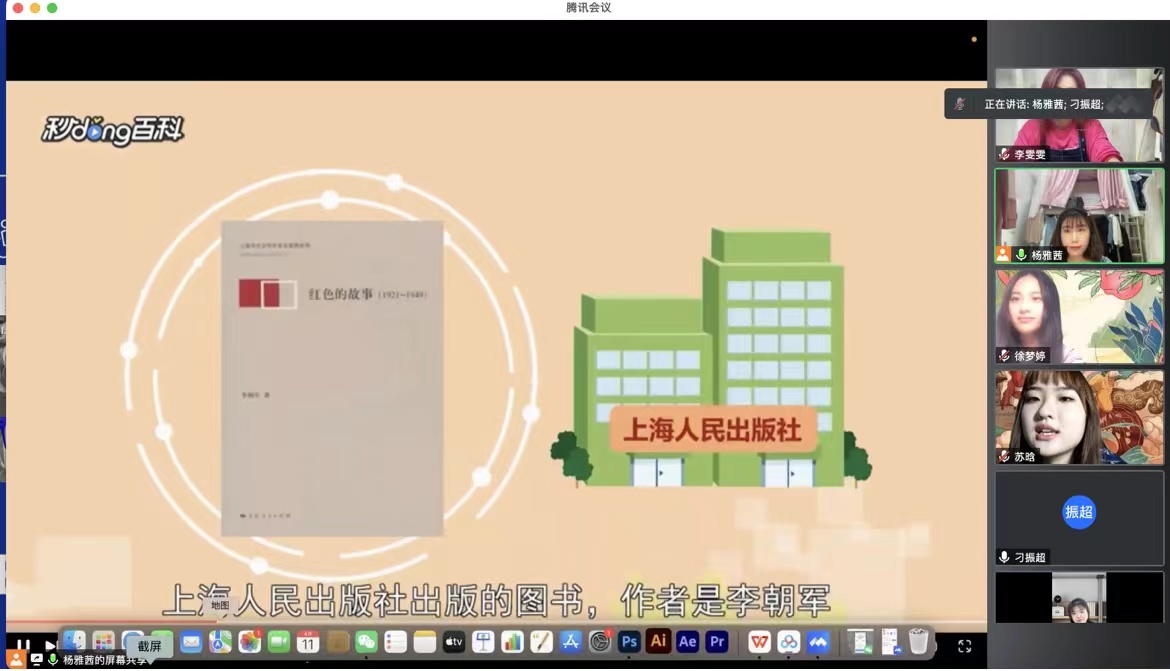Click fullscreen icon of shared video
Viewport: 1170px width, 671px height.
click(965, 646)
